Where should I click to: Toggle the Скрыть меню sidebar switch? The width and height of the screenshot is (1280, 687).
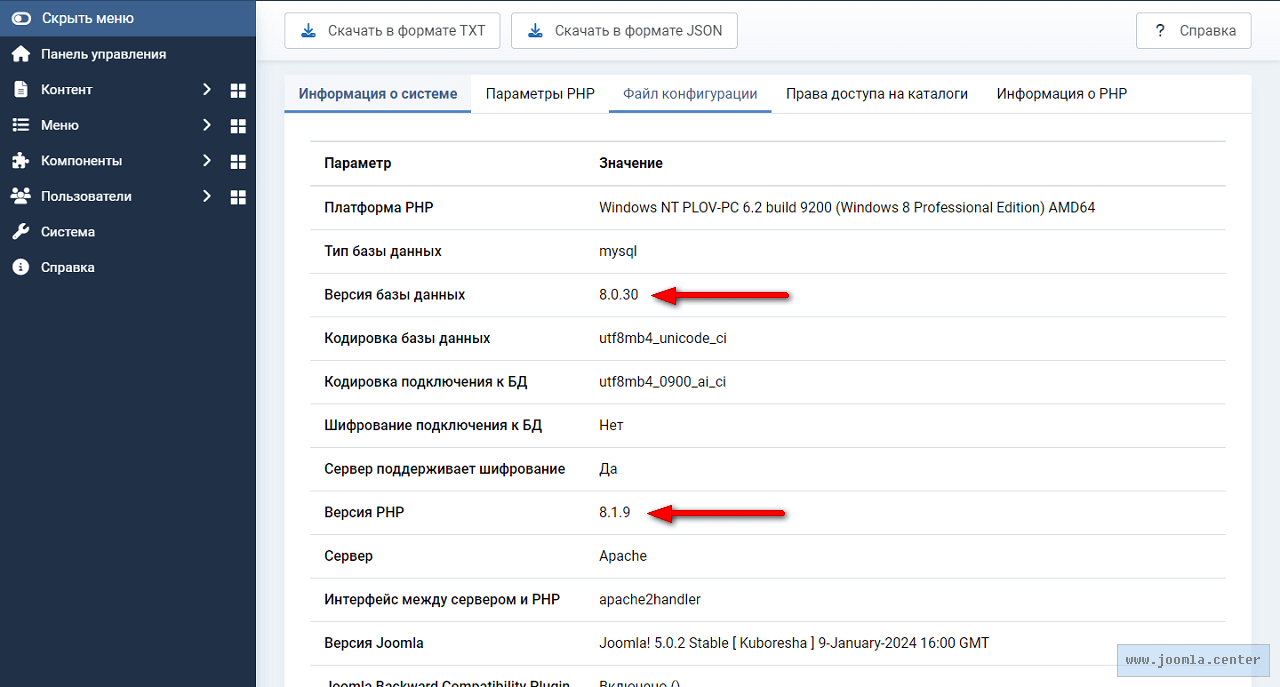[21, 18]
